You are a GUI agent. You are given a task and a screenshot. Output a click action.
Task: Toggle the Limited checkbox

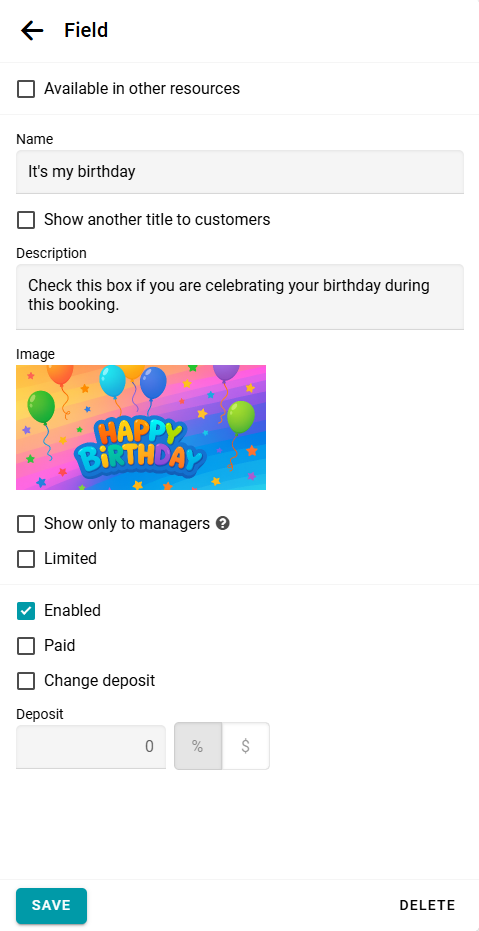click(26, 559)
